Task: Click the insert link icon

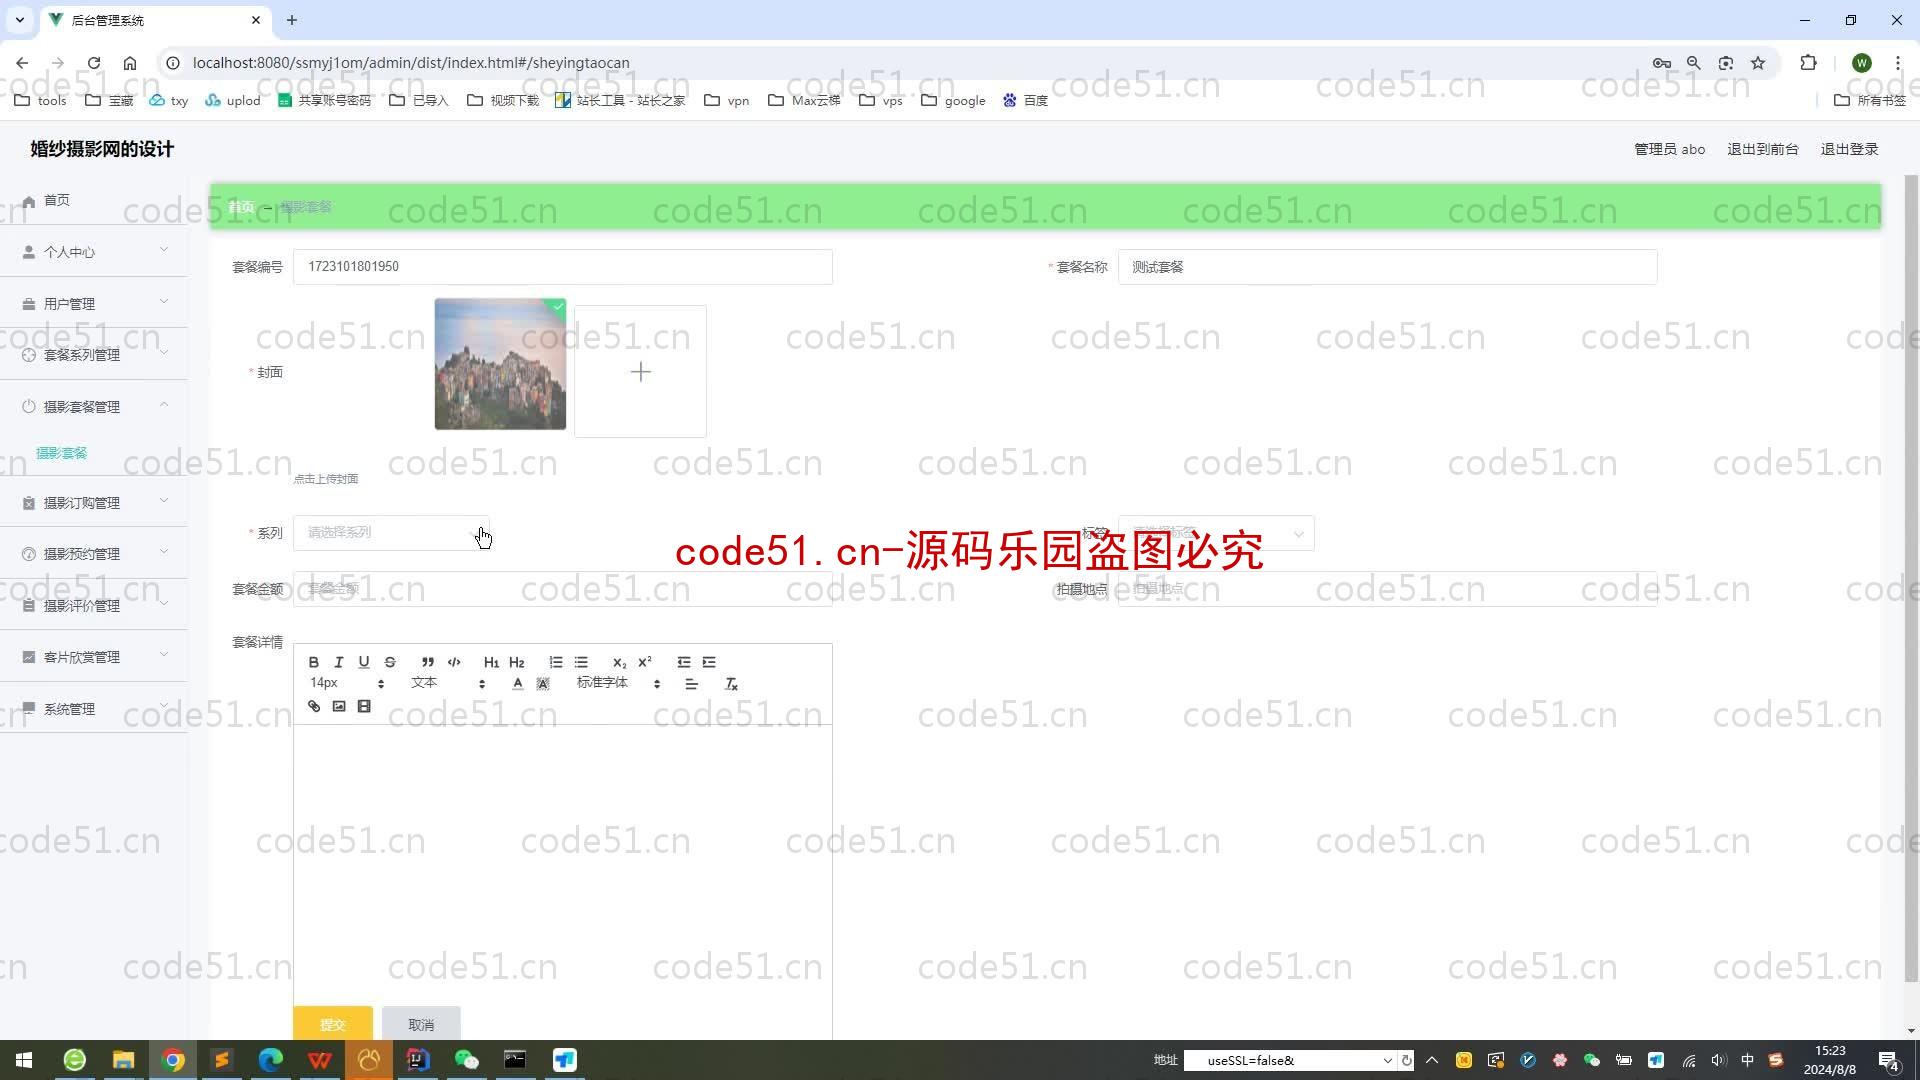Action: point(313,705)
